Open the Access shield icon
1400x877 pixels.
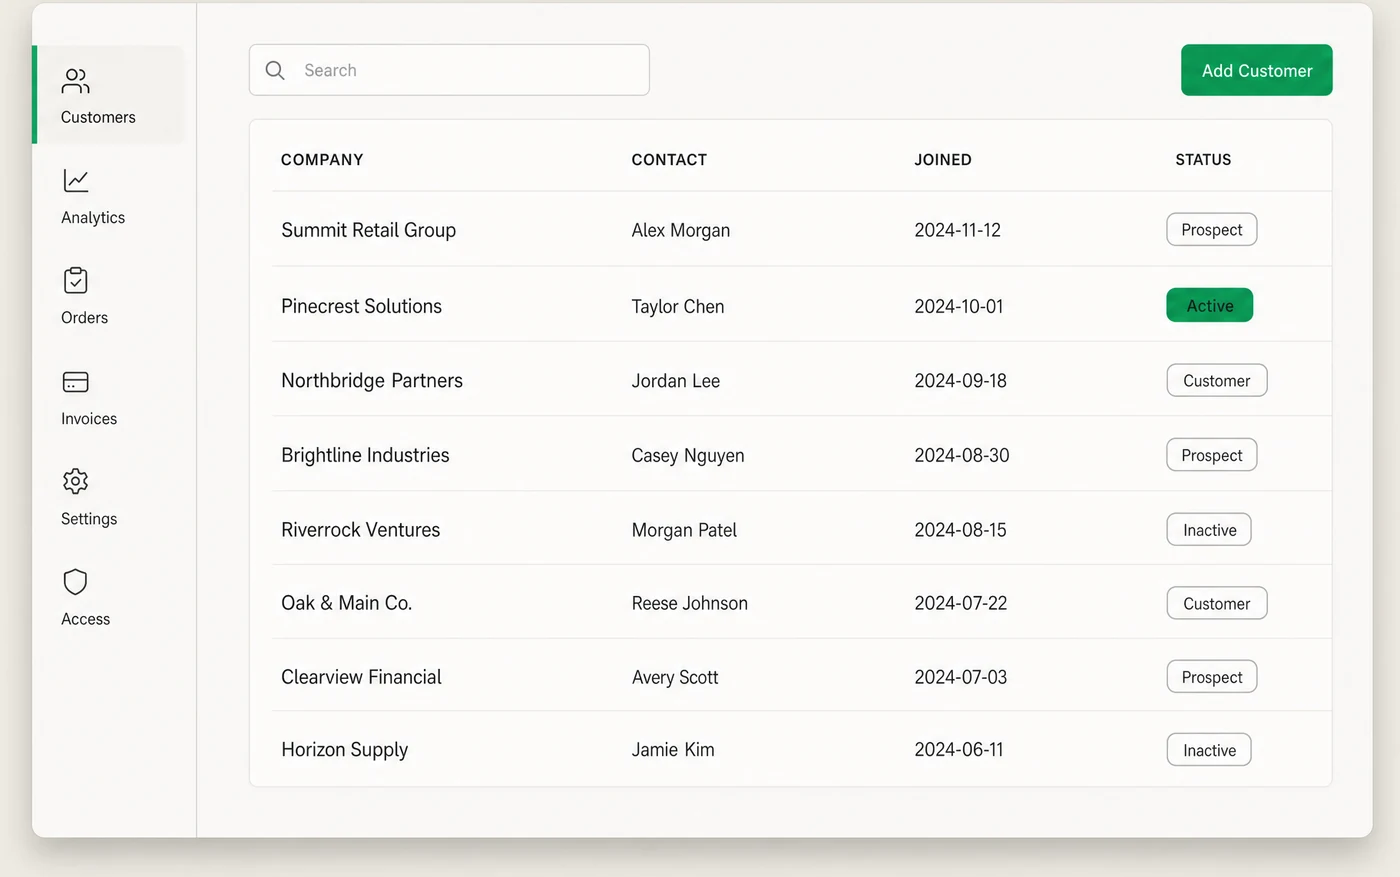pos(76,582)
